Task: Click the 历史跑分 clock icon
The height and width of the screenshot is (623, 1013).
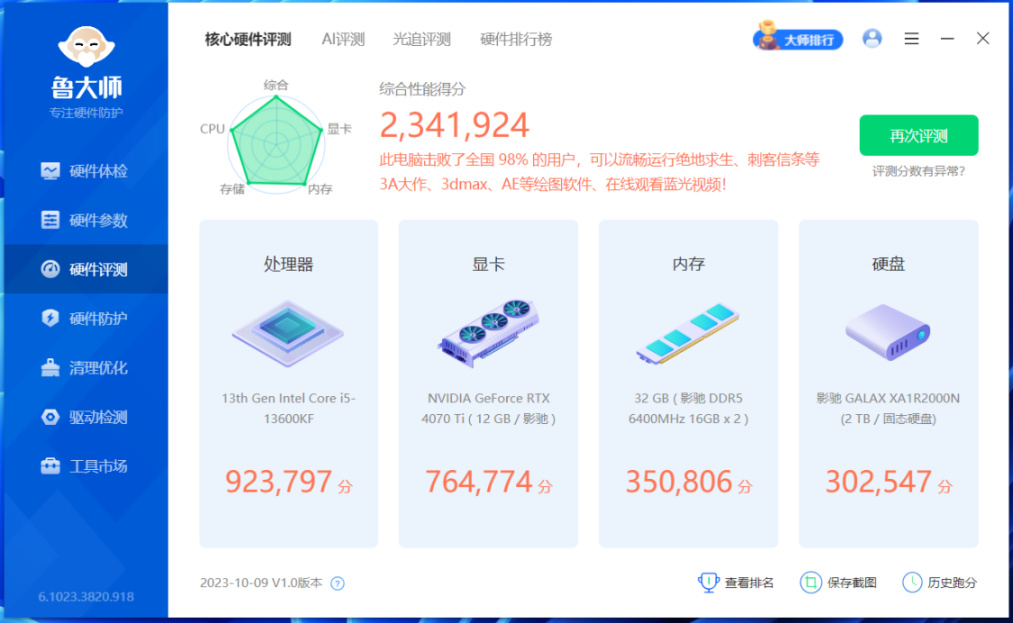Action: (x=912, y=582)
